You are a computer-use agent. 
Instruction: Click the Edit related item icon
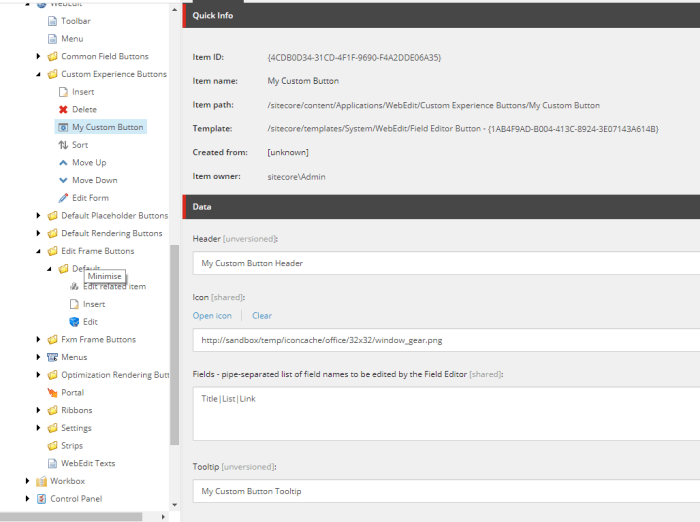(x=74, y=286)
